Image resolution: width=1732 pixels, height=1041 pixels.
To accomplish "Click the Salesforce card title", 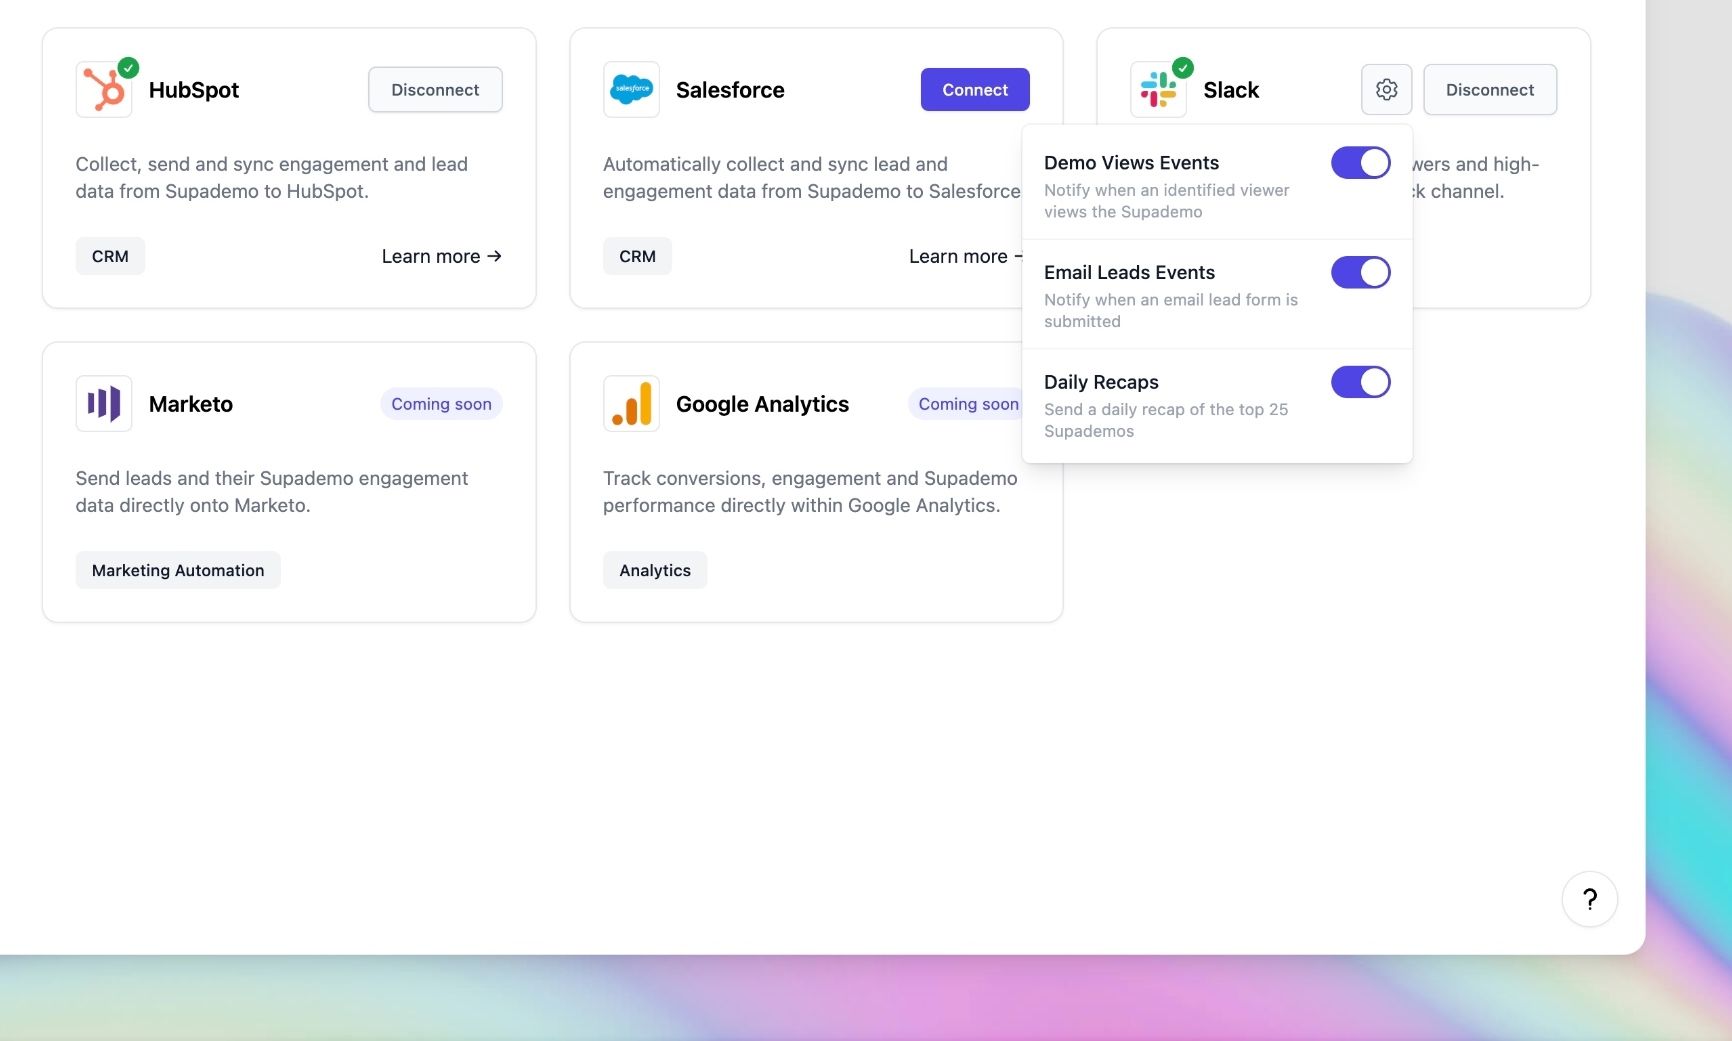I will (x=730, y=90).
